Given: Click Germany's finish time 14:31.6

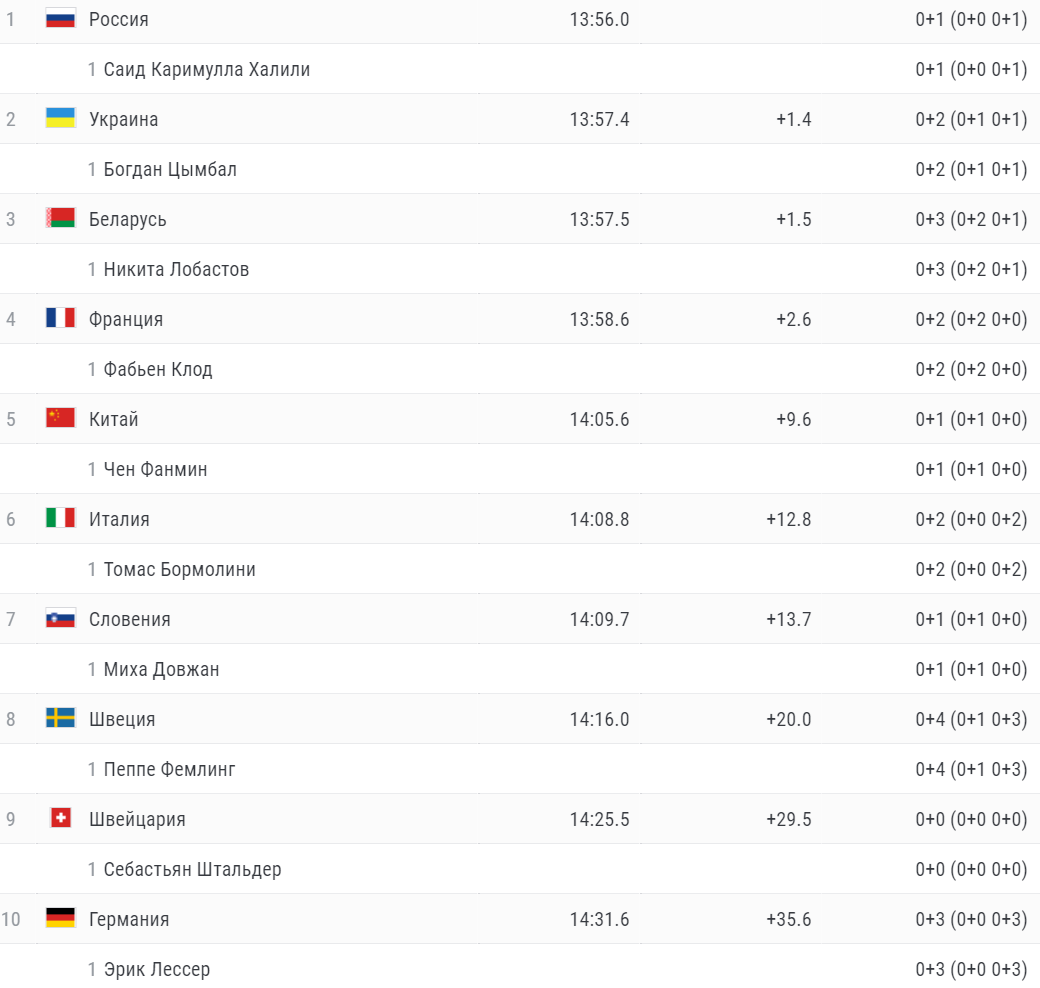Looking at the screenshot, I should (x=599, y=919).
